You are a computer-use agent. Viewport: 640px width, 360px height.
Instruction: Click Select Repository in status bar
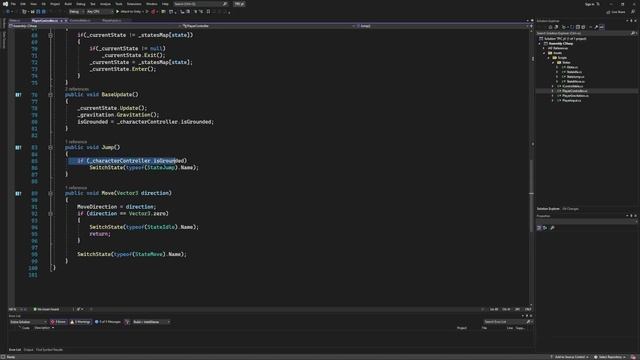pyautogui.click(x=610, y=357)
